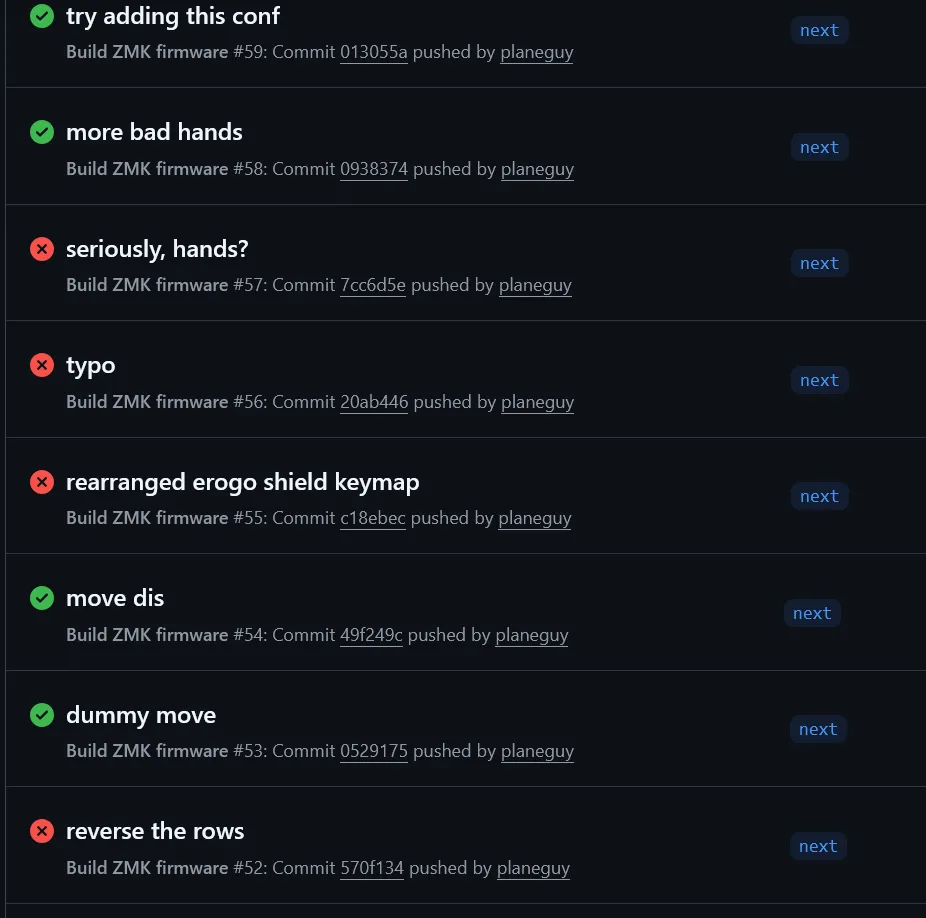This screenshot has width=926, height=918.
Task: Click 'next' branch label on run #59
Action: (x=819, y=30)
